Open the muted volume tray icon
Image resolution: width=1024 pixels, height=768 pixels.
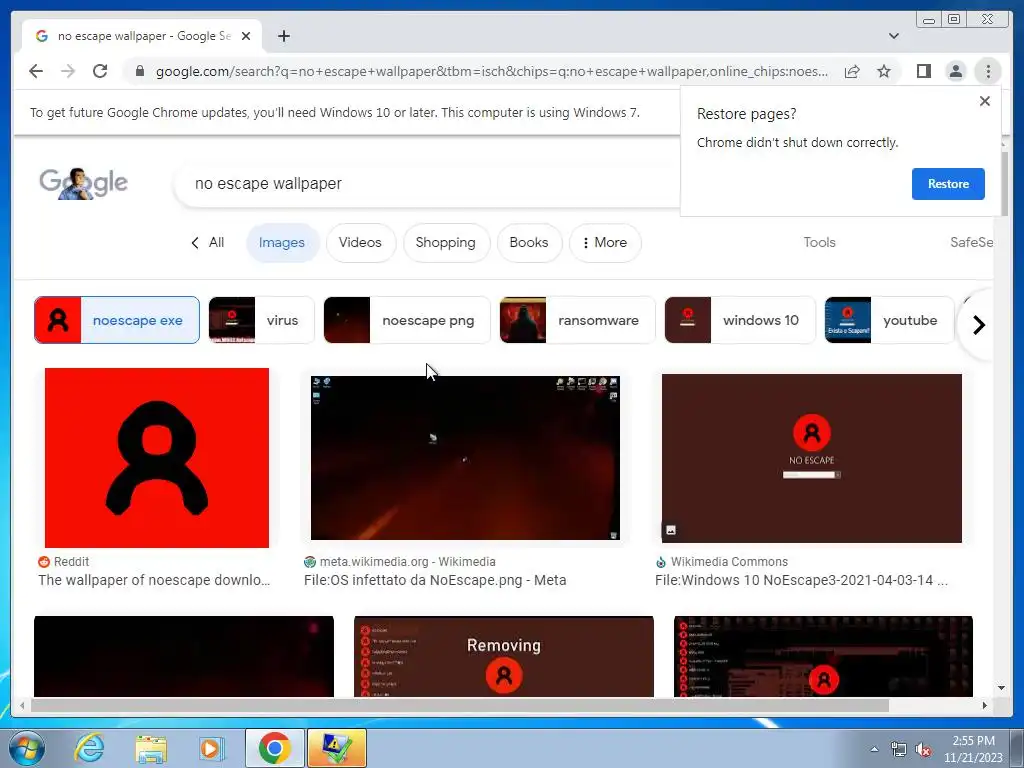(x=923, y=749)
